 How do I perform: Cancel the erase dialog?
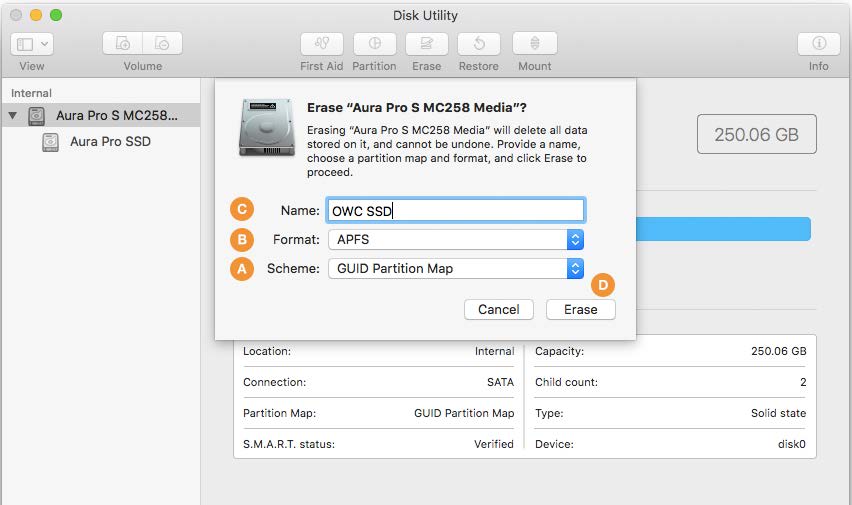(499, 309)
